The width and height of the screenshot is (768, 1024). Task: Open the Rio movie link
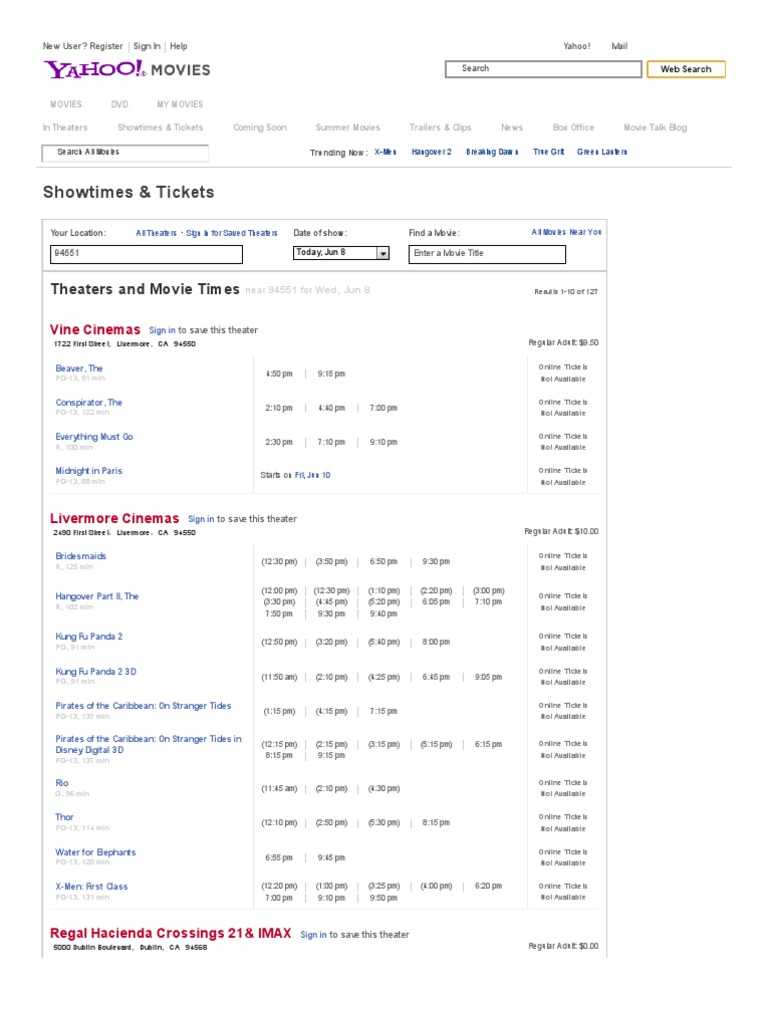pos(62,783)
